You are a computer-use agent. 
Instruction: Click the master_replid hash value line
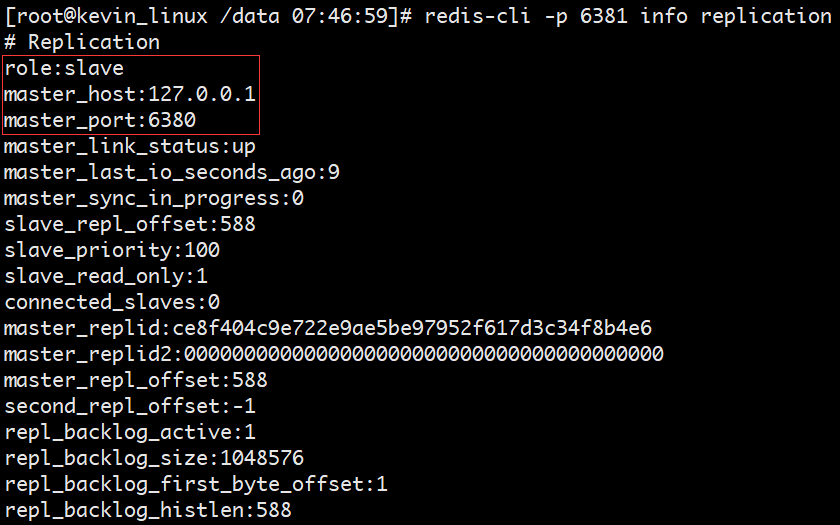pos(328,328)
